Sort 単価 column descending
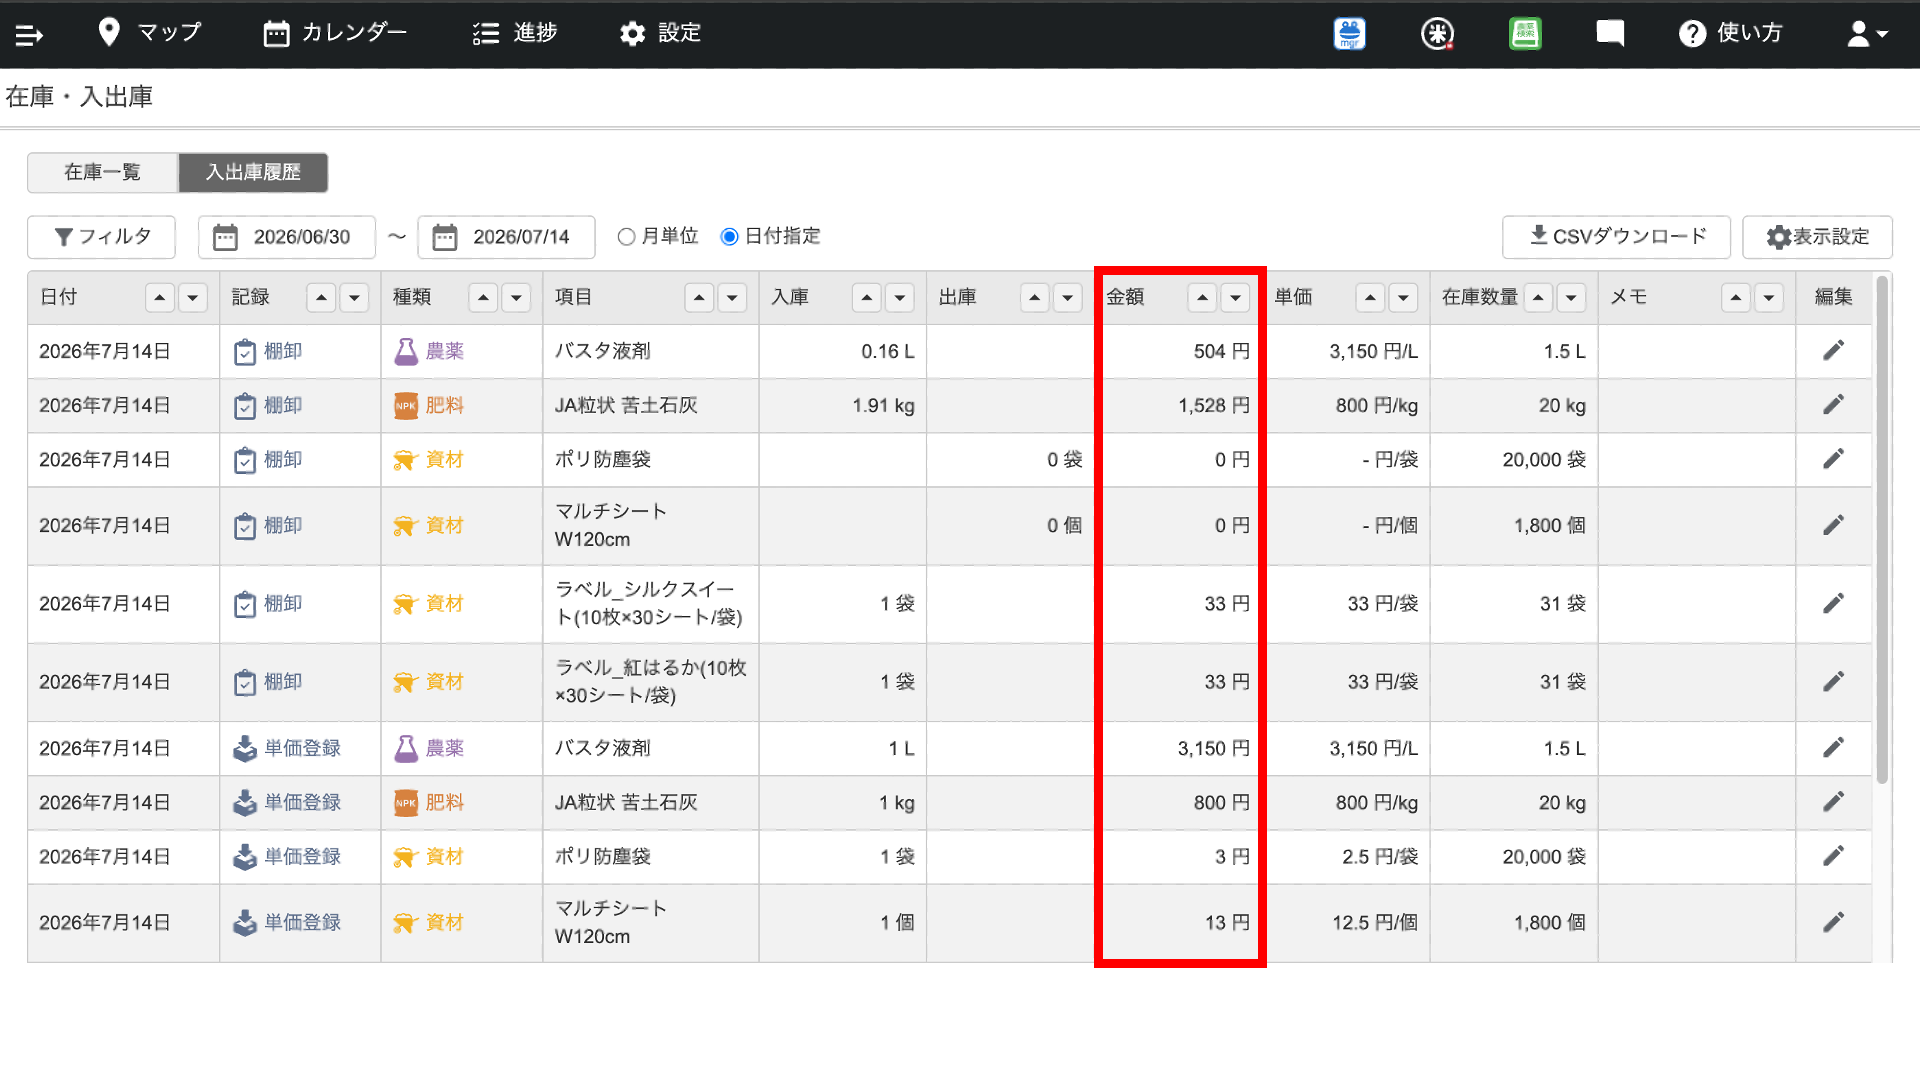 click(1403, 297)
